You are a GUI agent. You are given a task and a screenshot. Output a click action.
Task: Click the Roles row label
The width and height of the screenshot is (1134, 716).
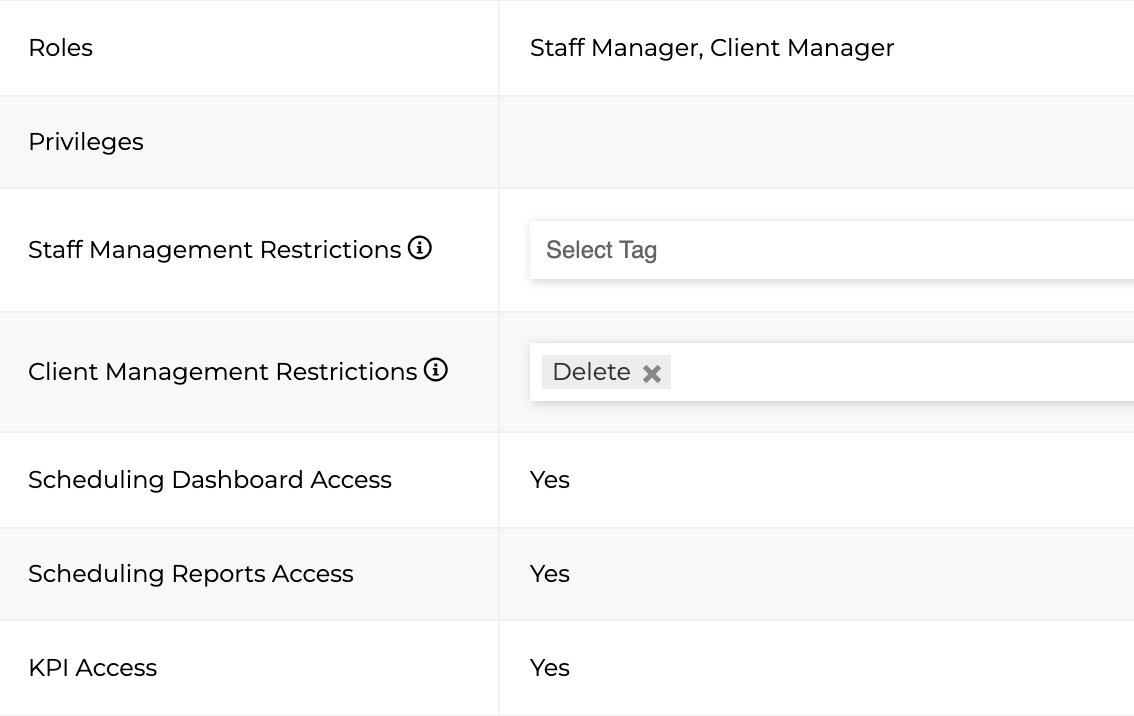point(60,48)
